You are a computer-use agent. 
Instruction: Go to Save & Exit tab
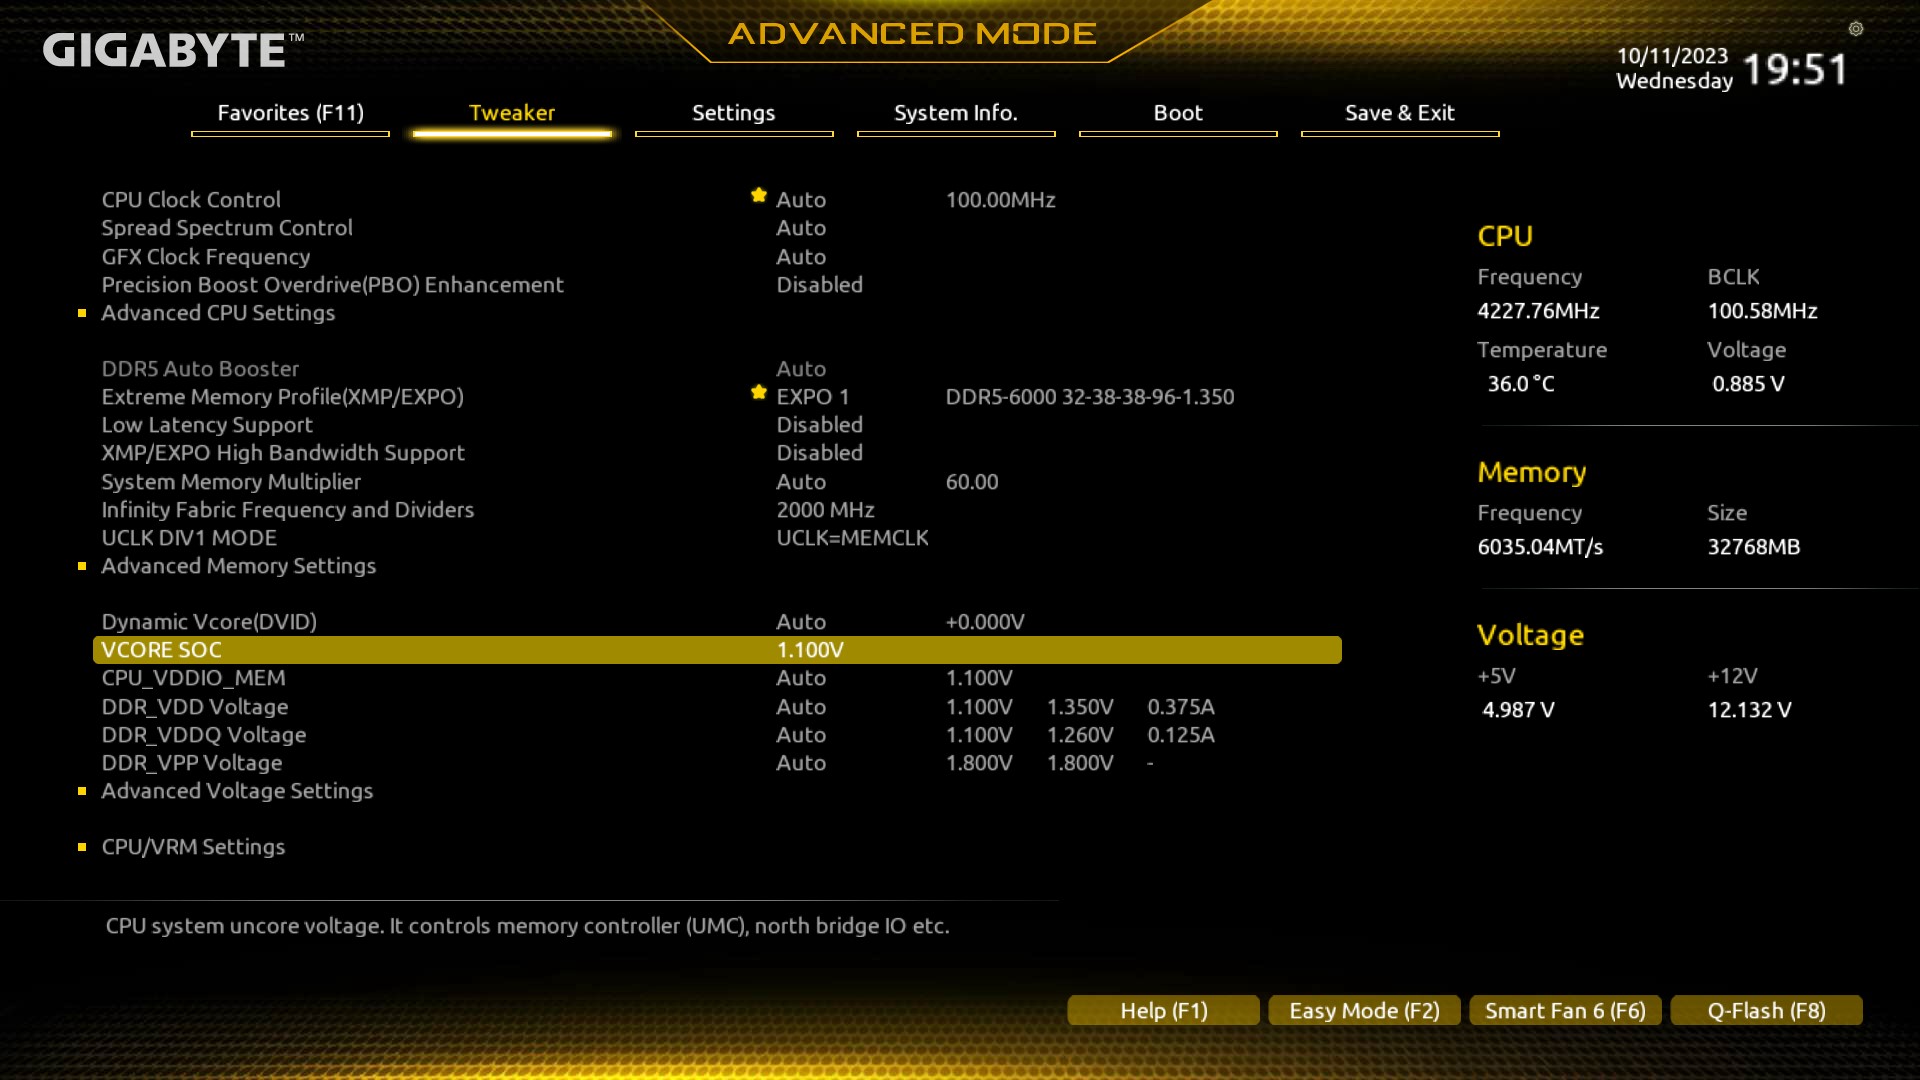[1399, 113]
